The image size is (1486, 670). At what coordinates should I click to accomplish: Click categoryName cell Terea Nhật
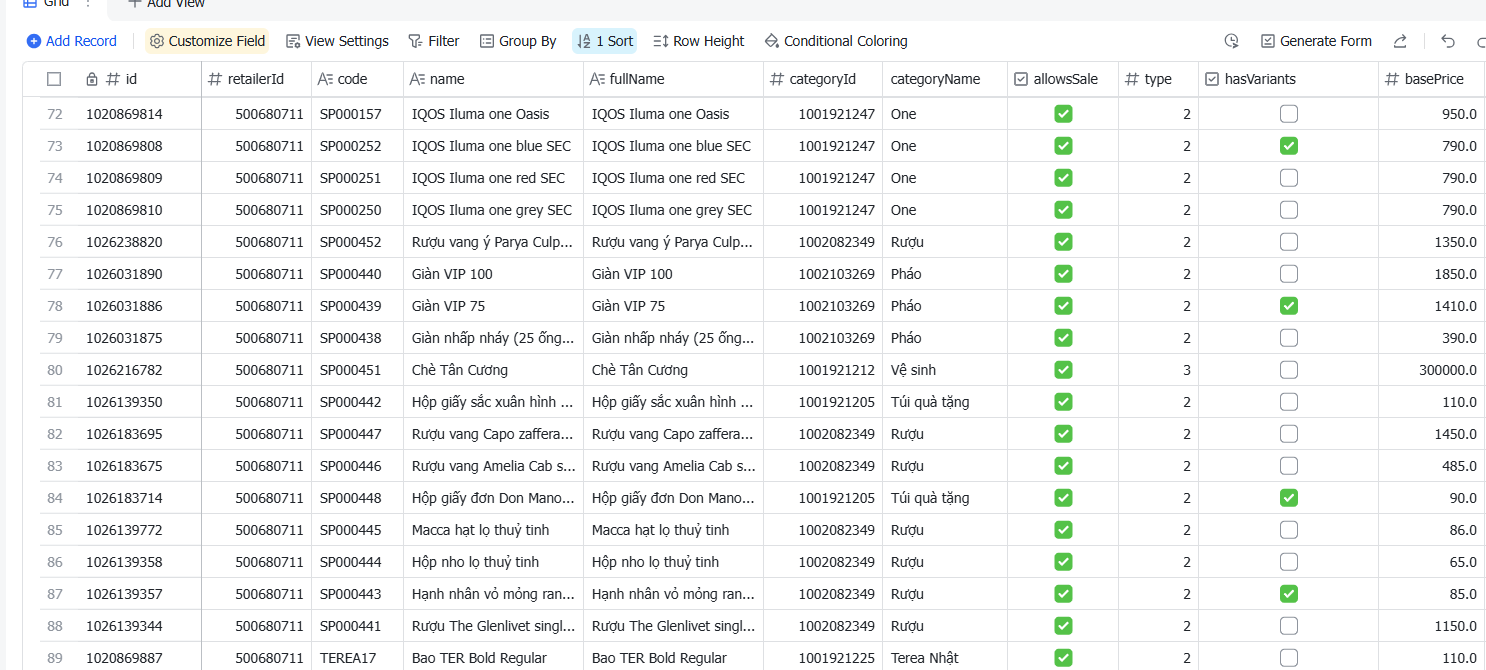pos(944,658)
